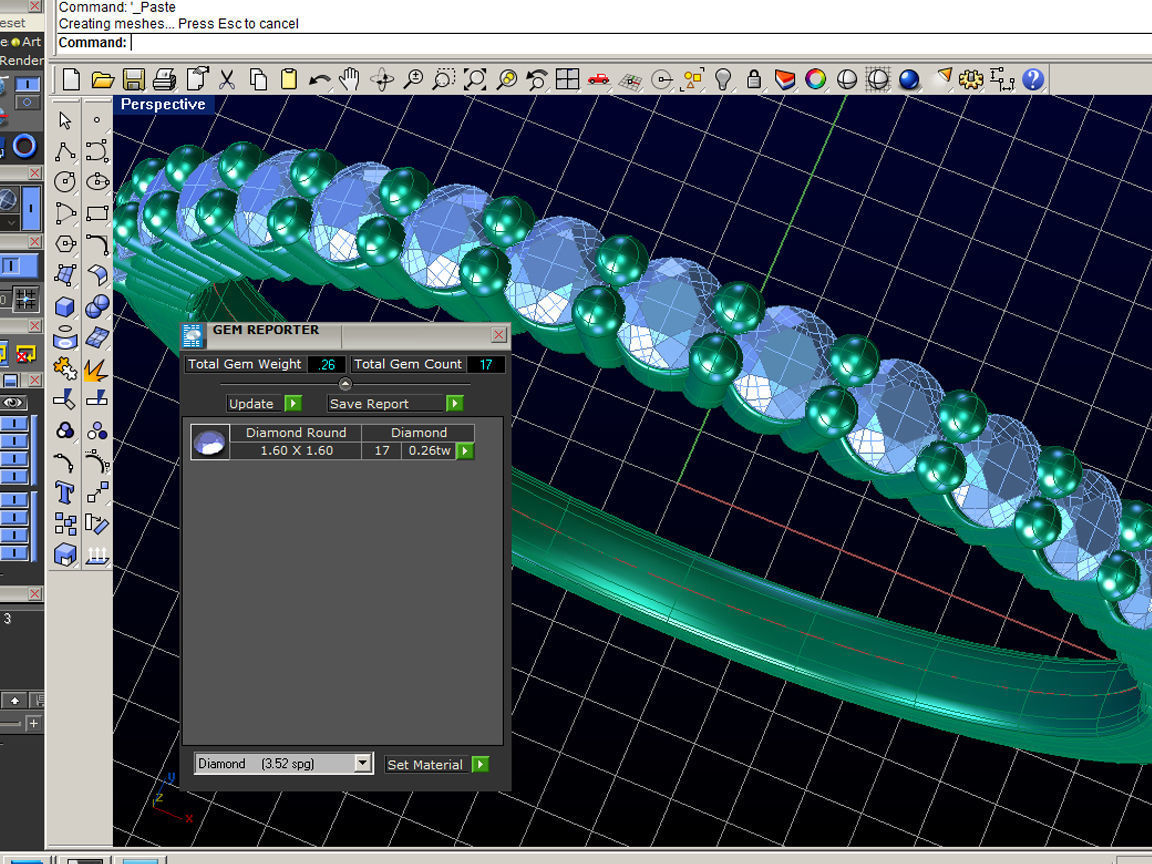Click the 'Diamond Round' cell
The width and height of the screenshot is (1152, 864).
tap(296, 433)
